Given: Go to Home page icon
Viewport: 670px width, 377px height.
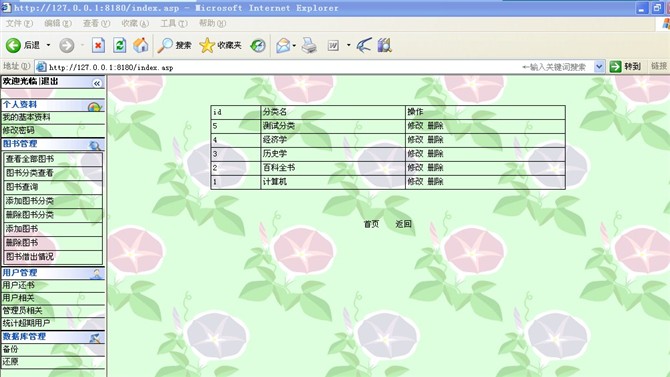Looking at the screenshot, I should [x=141, y=45].
